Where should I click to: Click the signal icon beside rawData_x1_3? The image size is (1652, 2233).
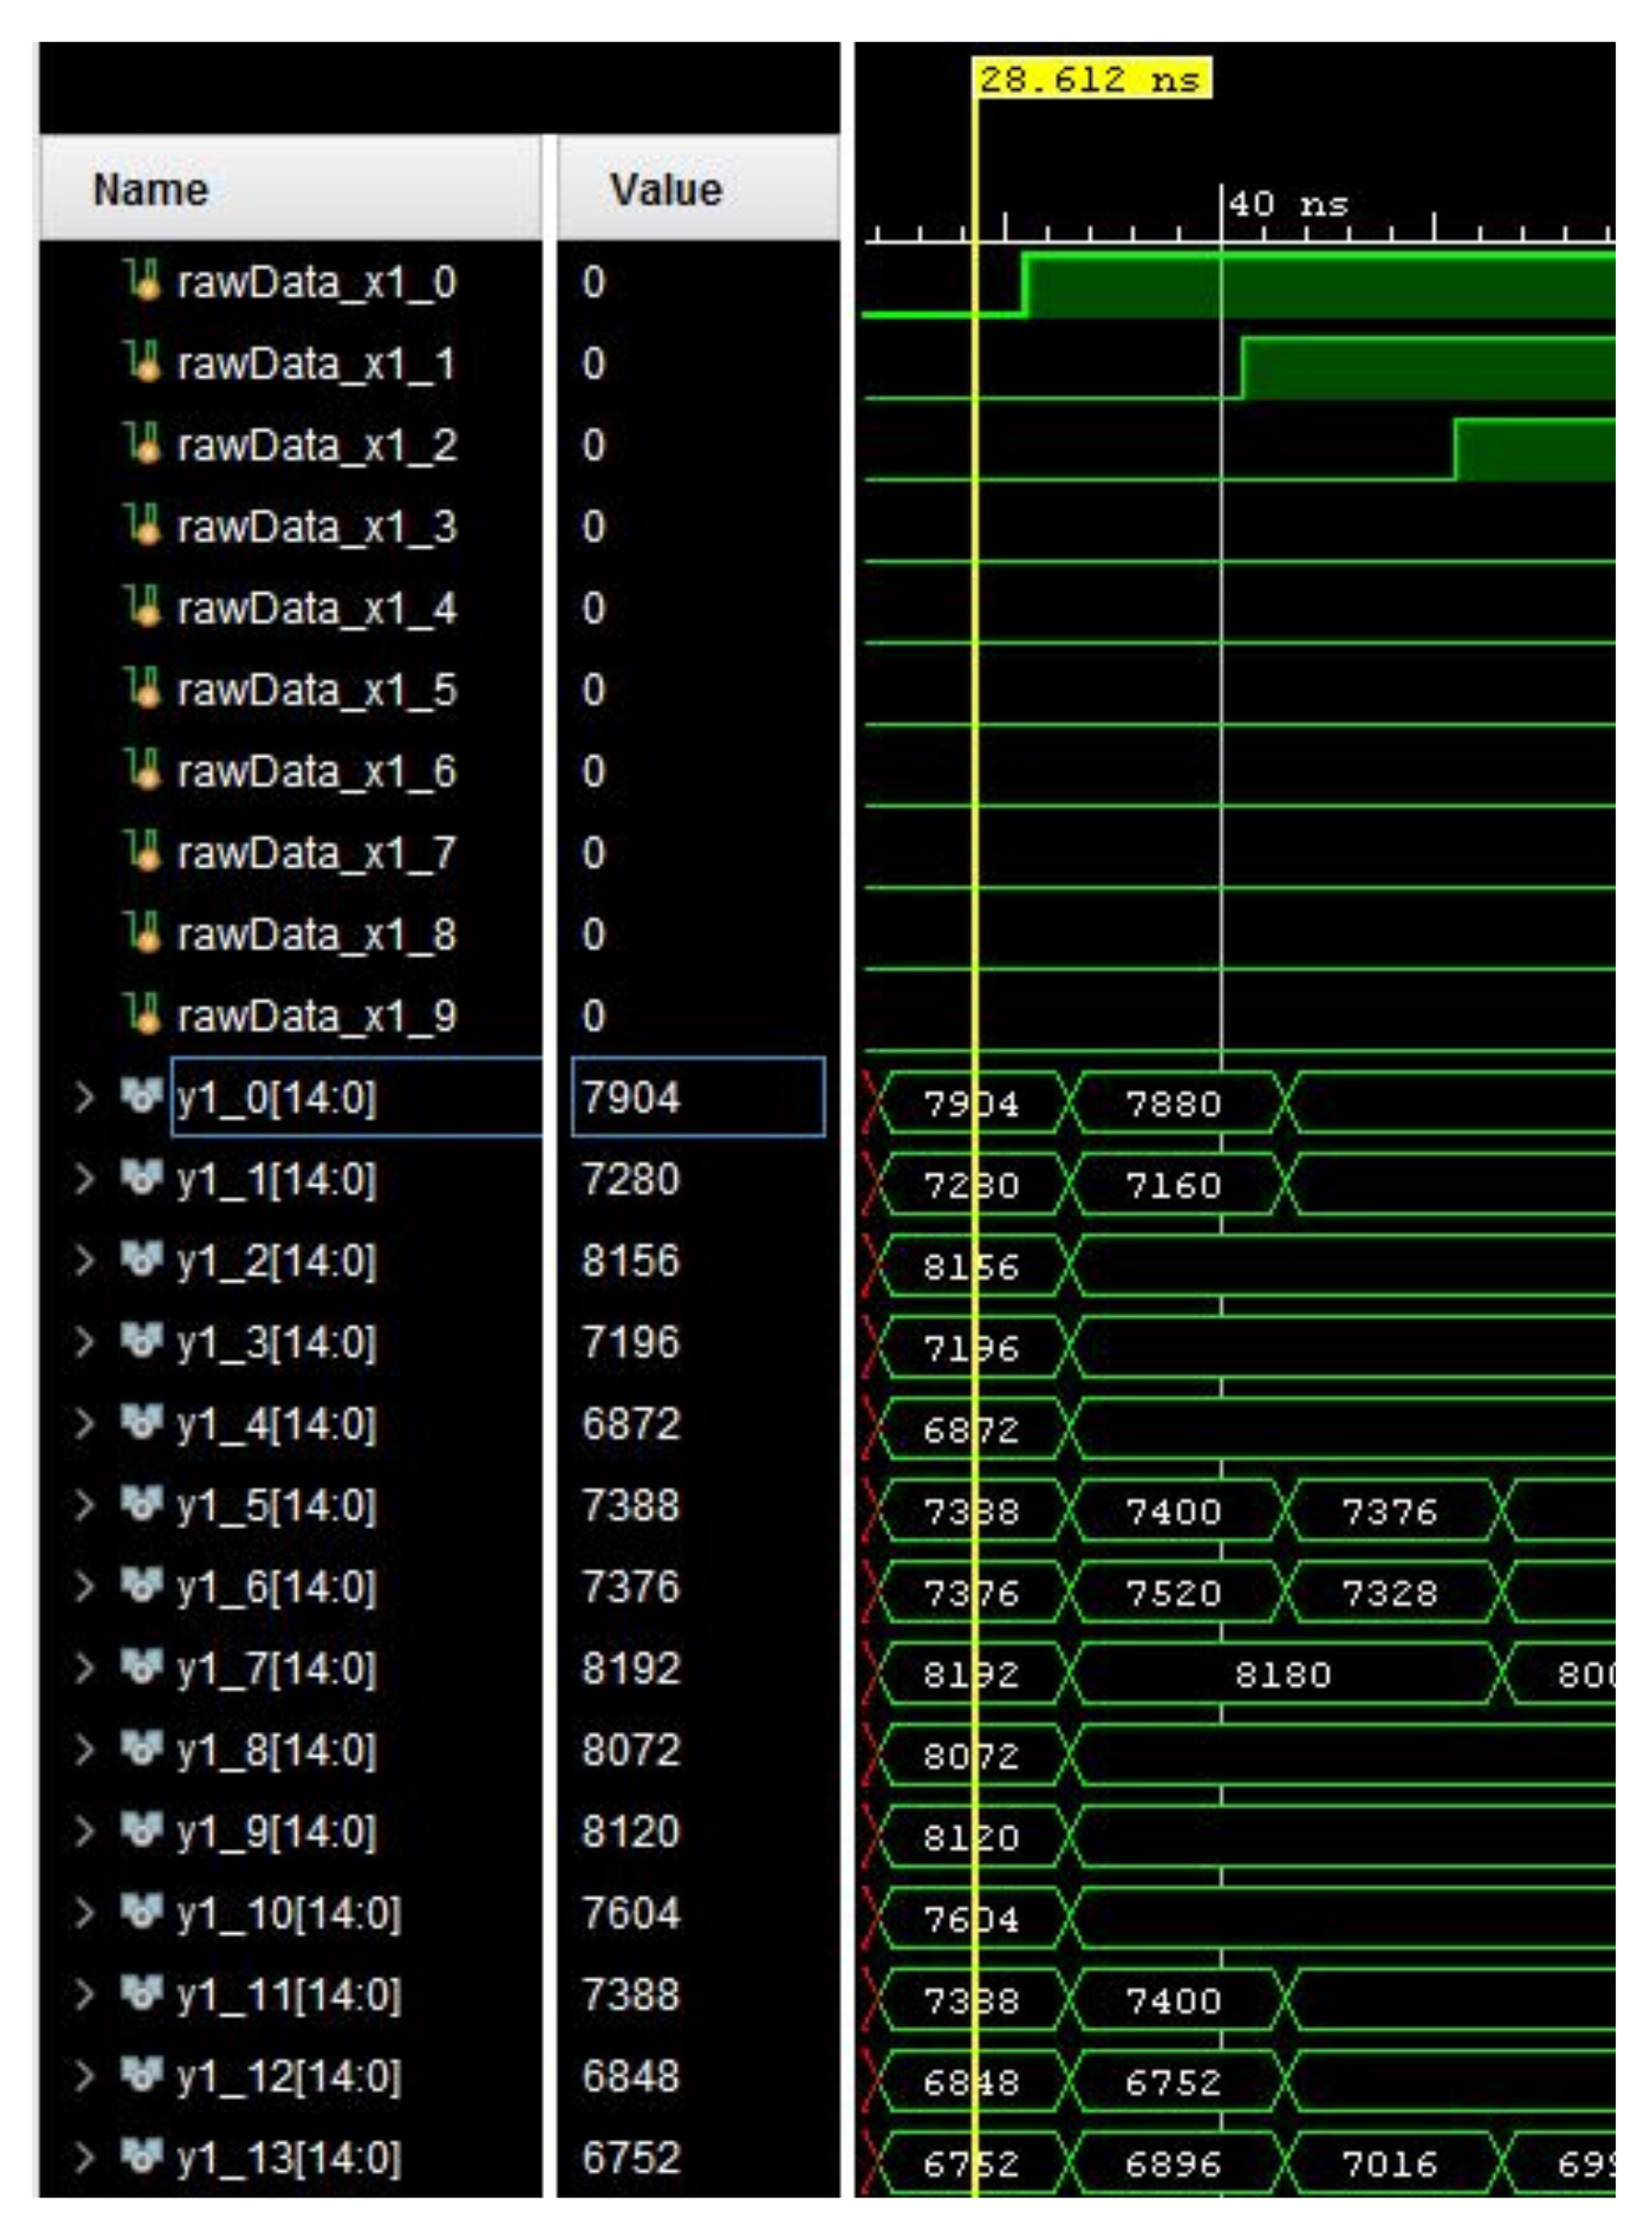[143, 525]
